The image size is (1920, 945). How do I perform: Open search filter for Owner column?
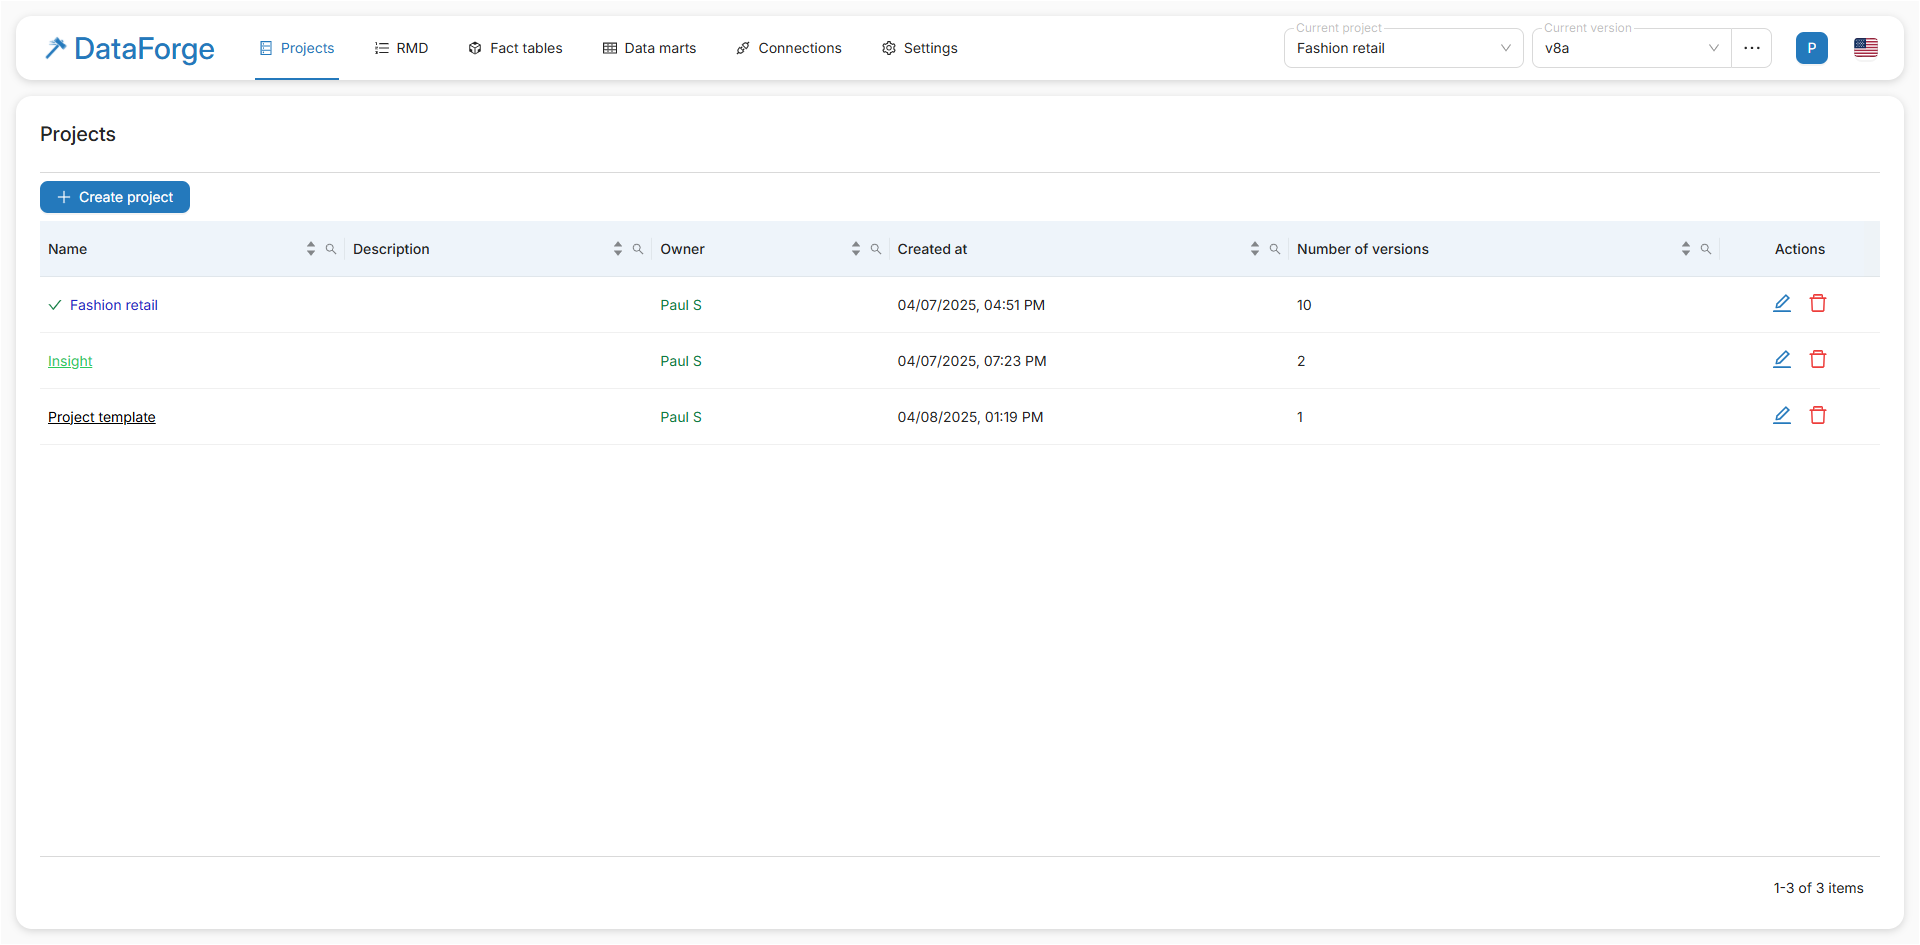876,249
